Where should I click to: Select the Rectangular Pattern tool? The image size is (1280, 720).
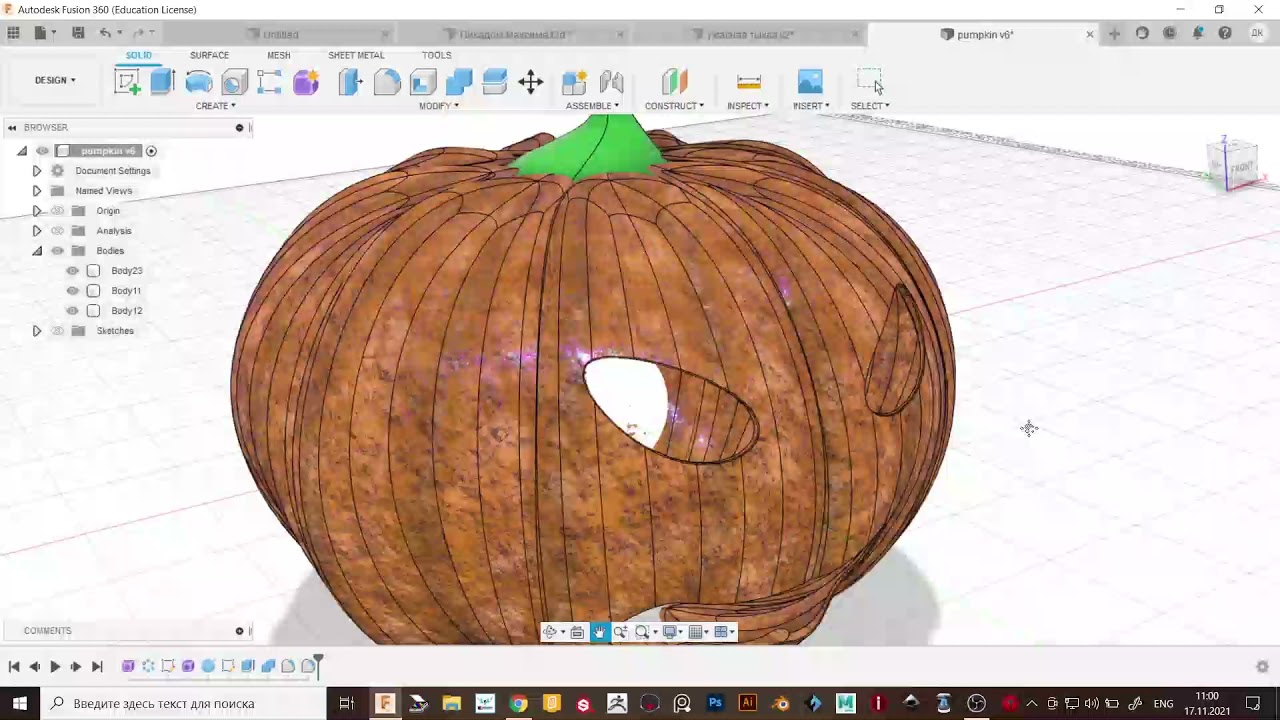pyautogui.click(x=269, y=82)
